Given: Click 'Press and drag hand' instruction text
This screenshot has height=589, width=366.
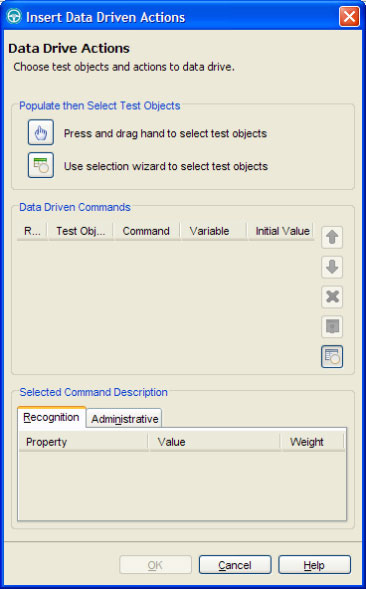Looking at the screenshot, I should 165,133.
